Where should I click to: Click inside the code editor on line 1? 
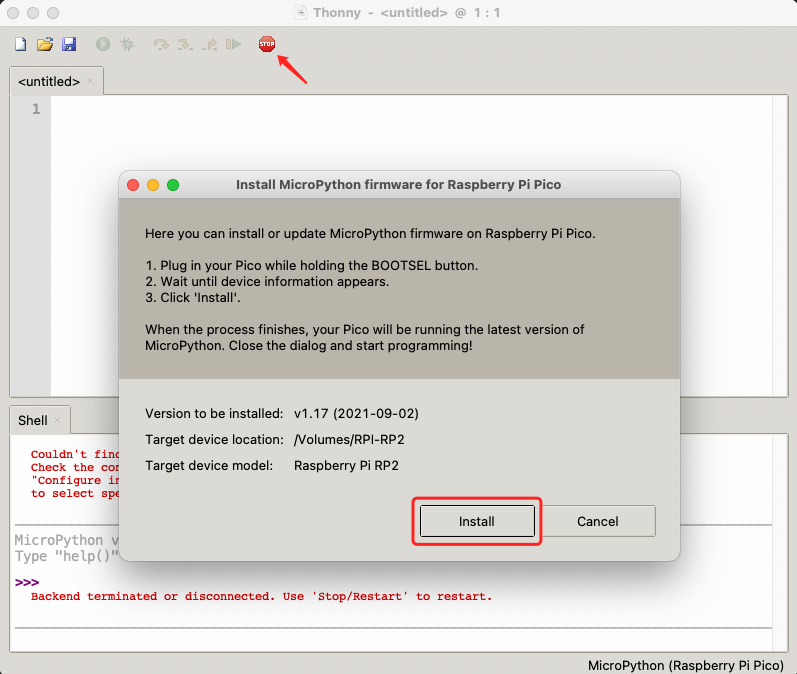click(x=412, y=109)
